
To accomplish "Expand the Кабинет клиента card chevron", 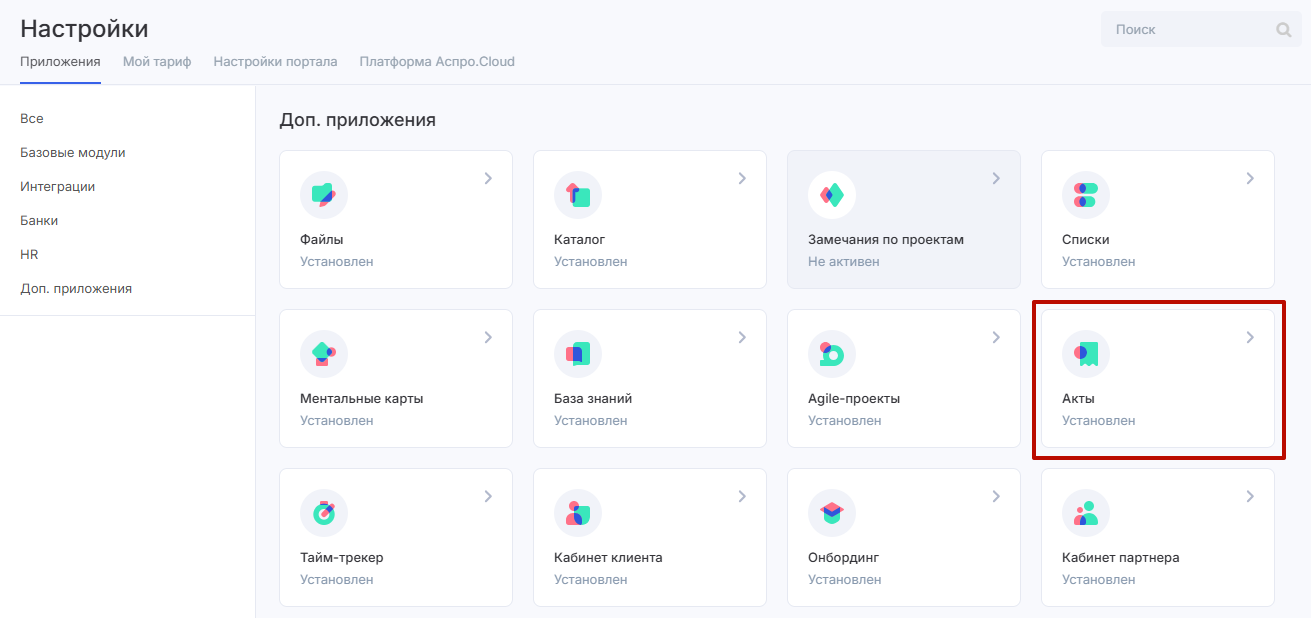I will (742, 497).
